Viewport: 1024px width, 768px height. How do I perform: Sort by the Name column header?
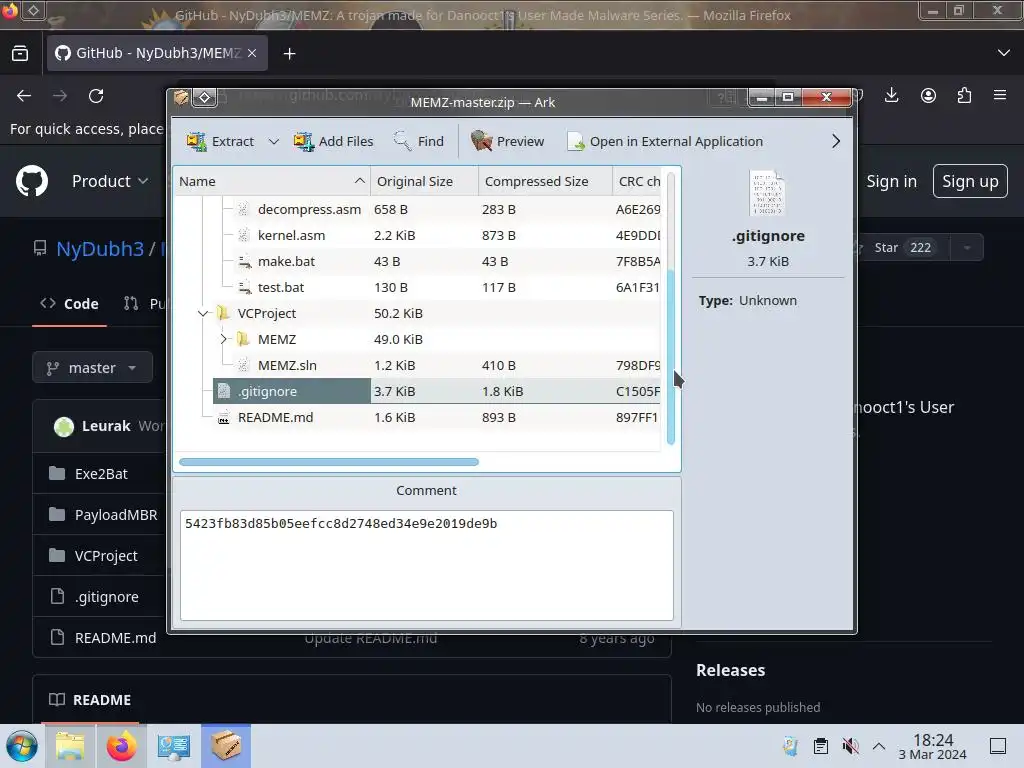pyautogui.click(x=272, y=182)
